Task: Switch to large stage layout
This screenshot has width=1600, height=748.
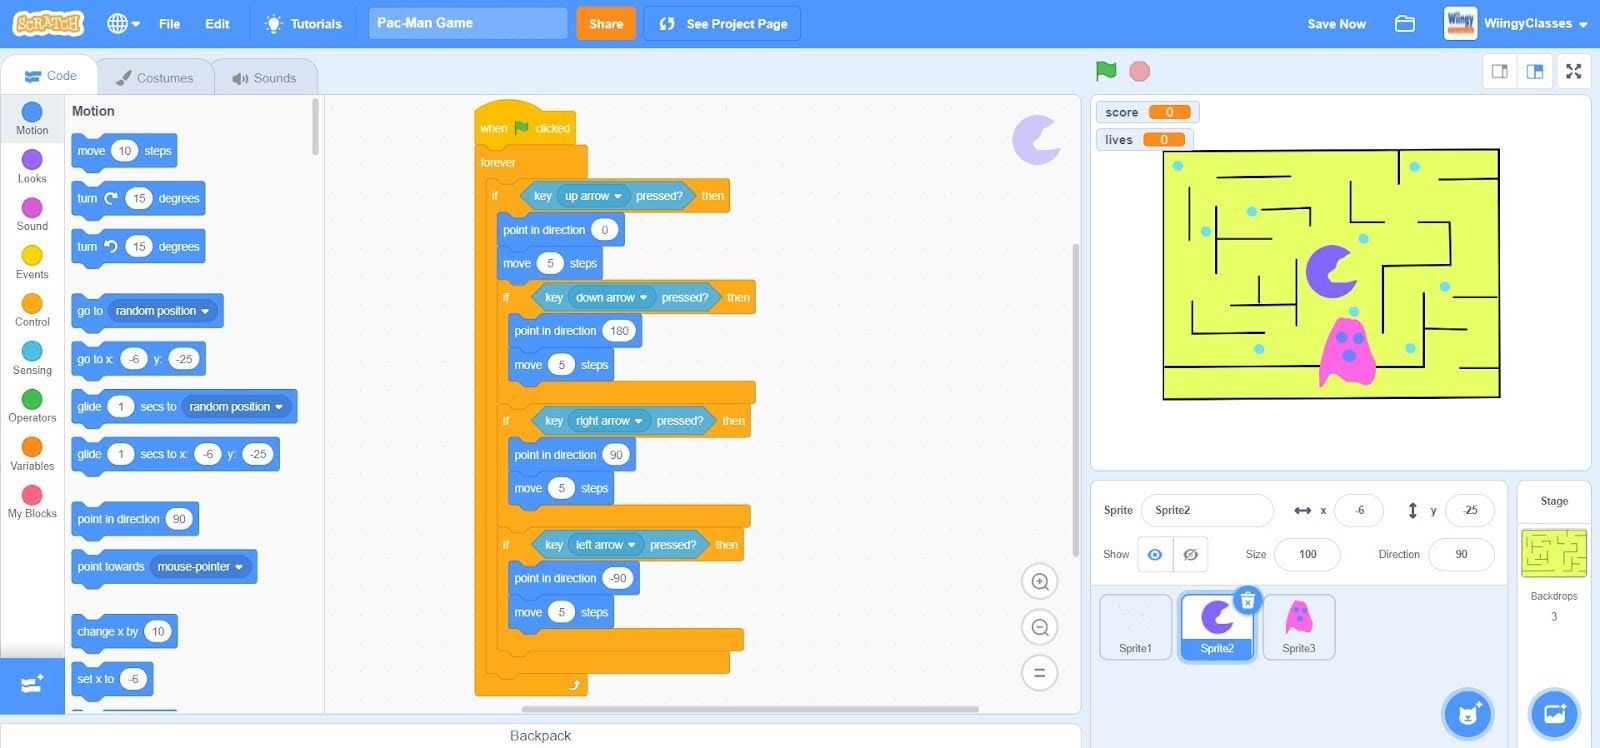Action: point(1535,71)
